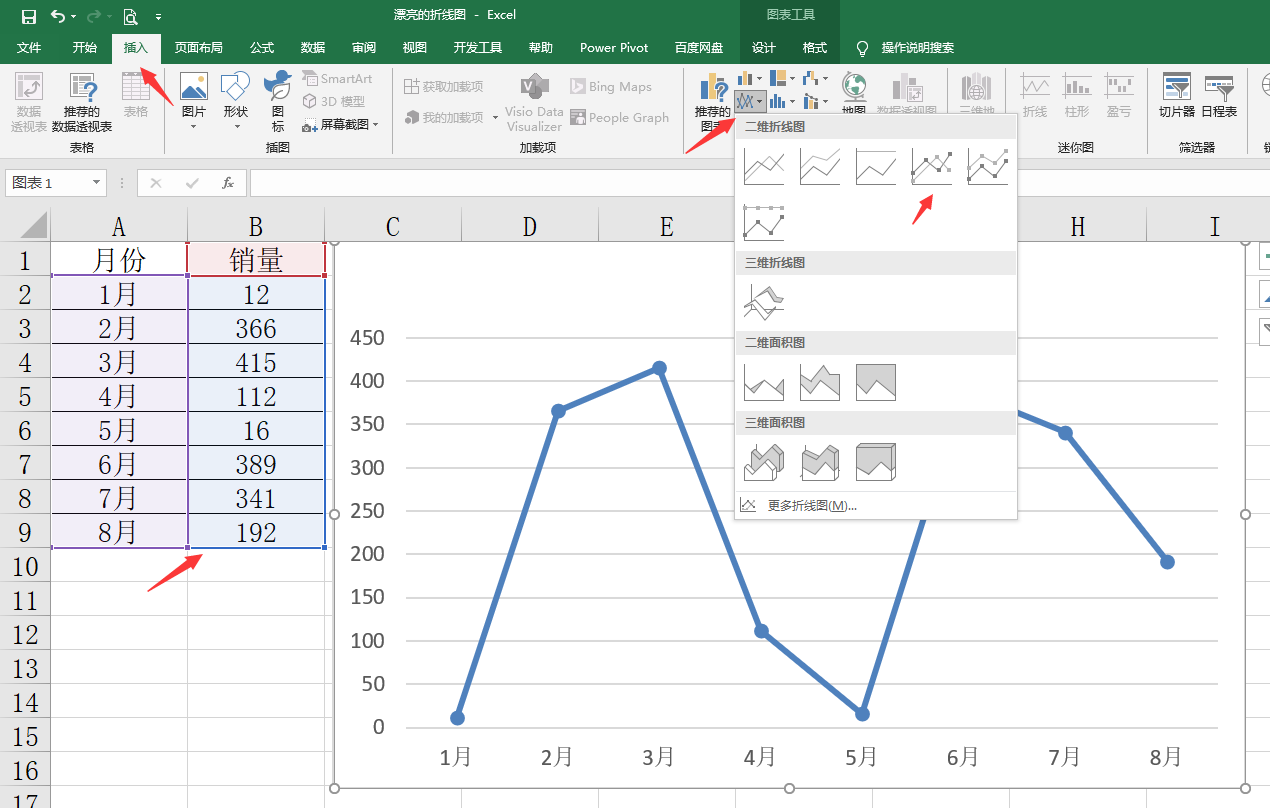Expand the Name Box dropdown showing 图表 1

point(97,183)
